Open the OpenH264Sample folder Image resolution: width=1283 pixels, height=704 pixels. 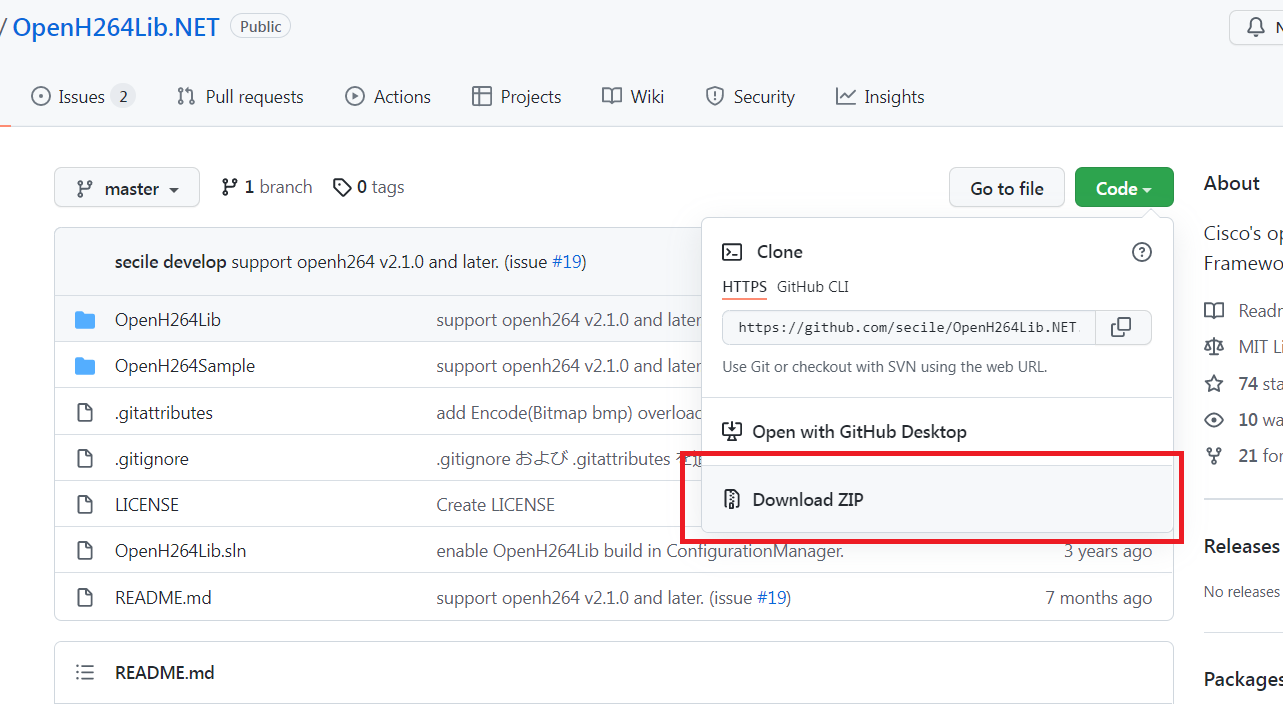click(x=185, y=366)
